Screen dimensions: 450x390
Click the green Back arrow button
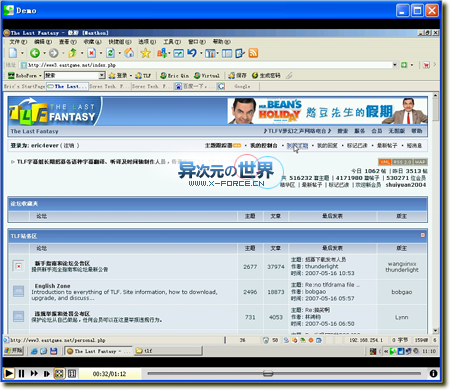point(35,53)
